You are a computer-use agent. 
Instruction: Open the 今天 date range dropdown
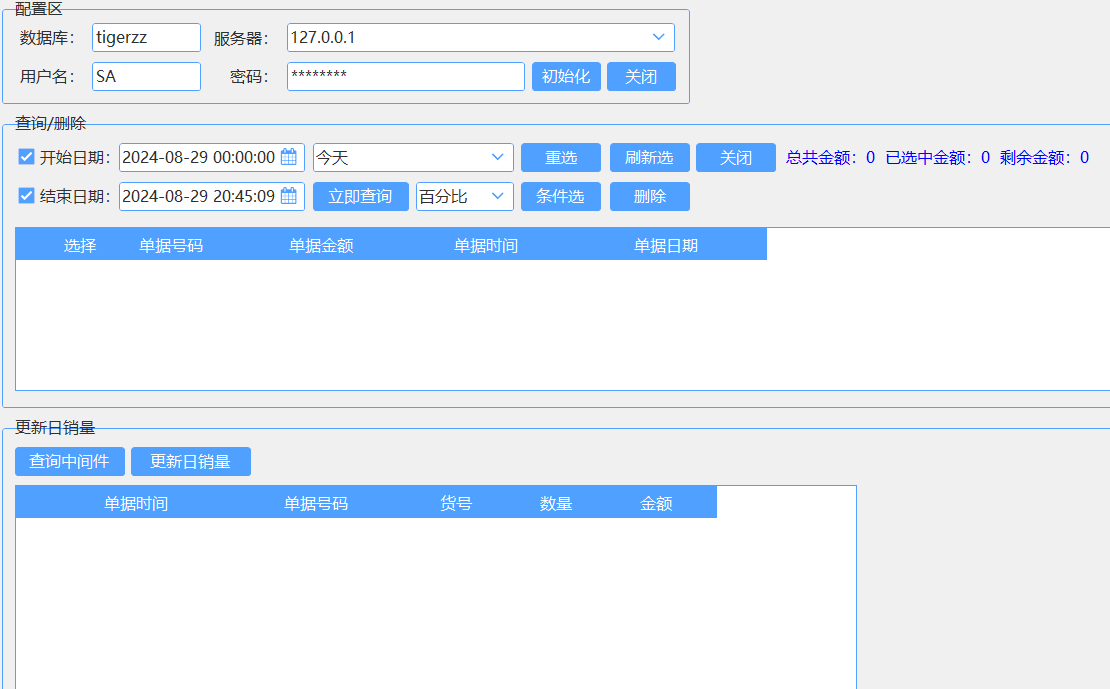click(x=497, y=157)
